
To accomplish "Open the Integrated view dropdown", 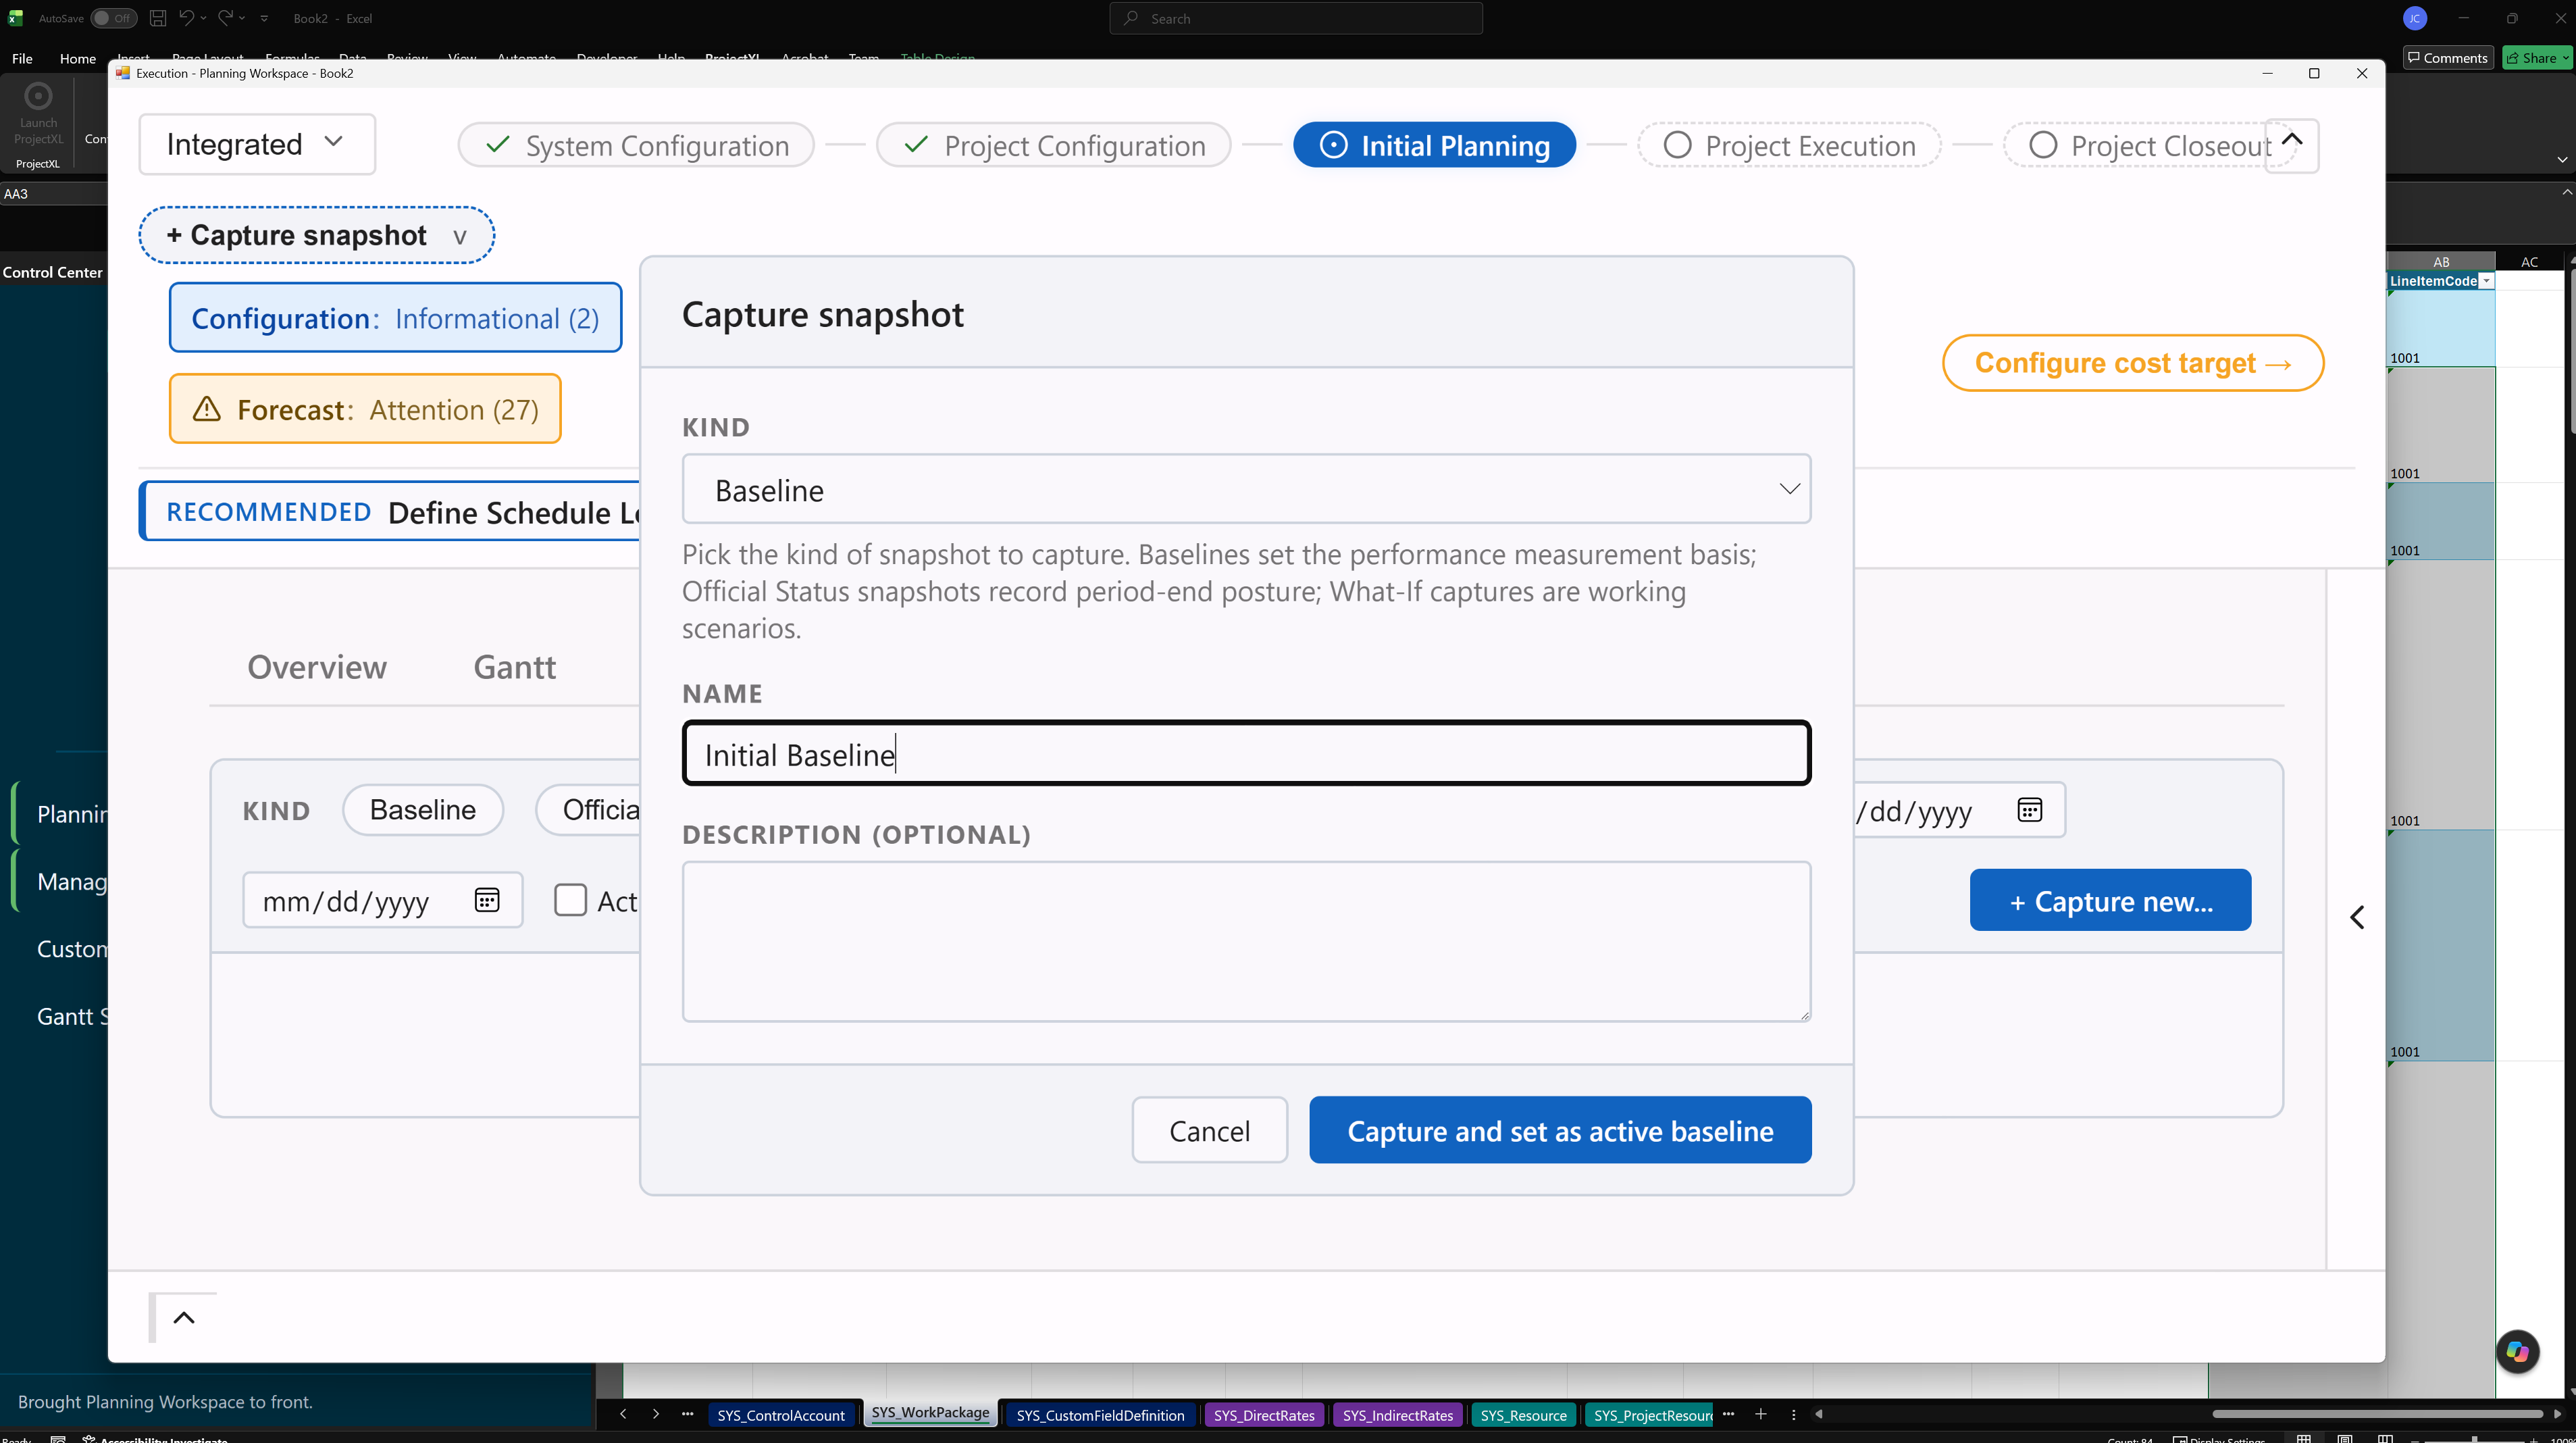I will 257,144.
